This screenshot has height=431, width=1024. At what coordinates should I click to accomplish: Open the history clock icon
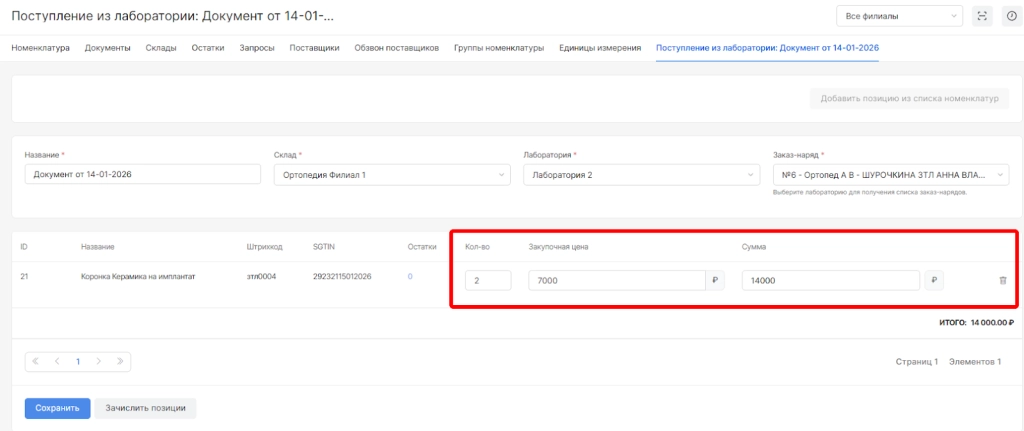(x=1010, y=16)
